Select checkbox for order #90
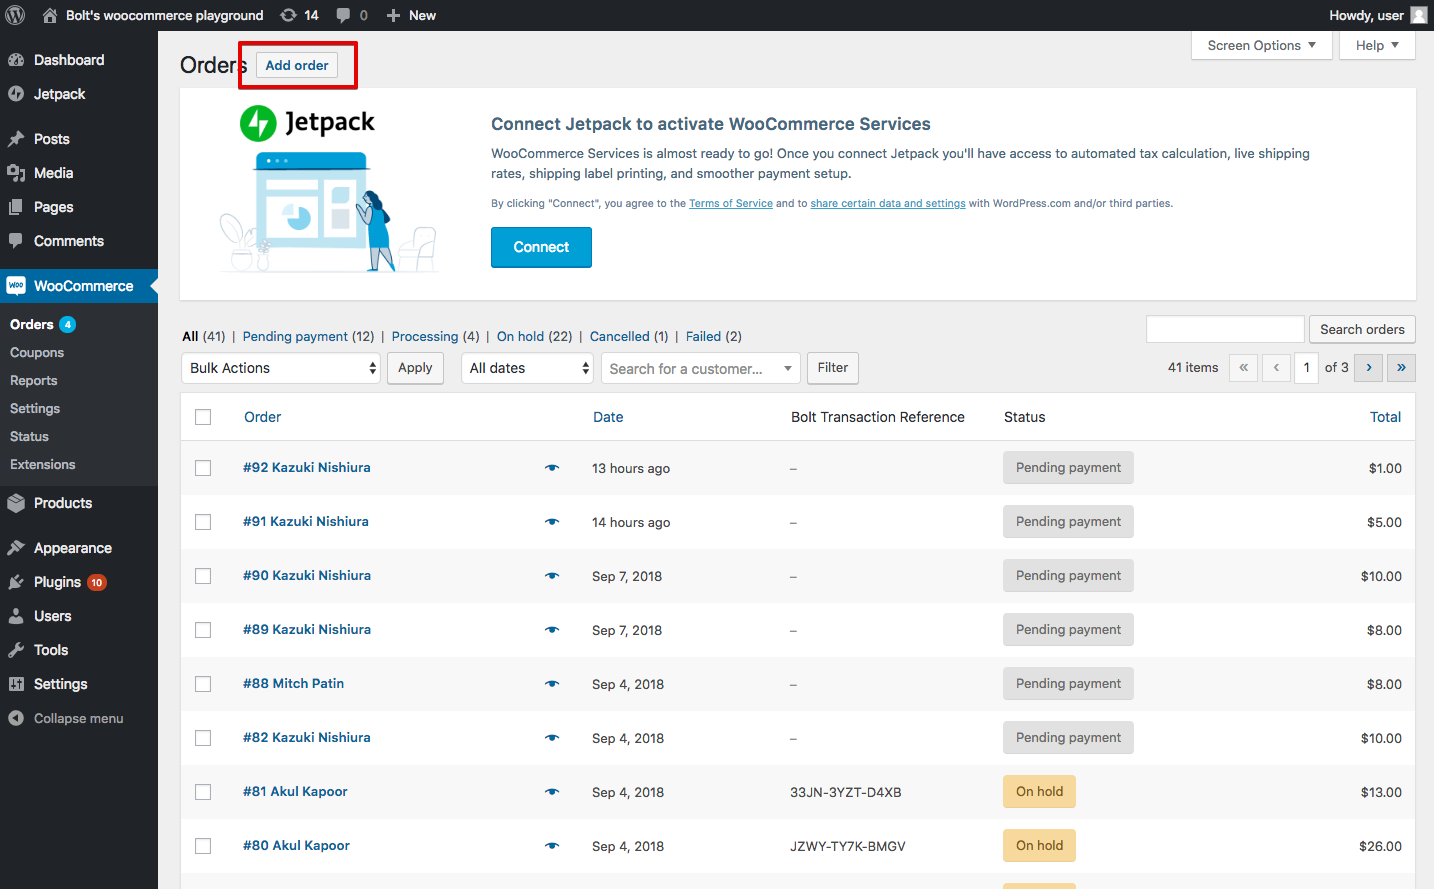The height and width of the screenshot is (889, 1434). pos(203,576)
